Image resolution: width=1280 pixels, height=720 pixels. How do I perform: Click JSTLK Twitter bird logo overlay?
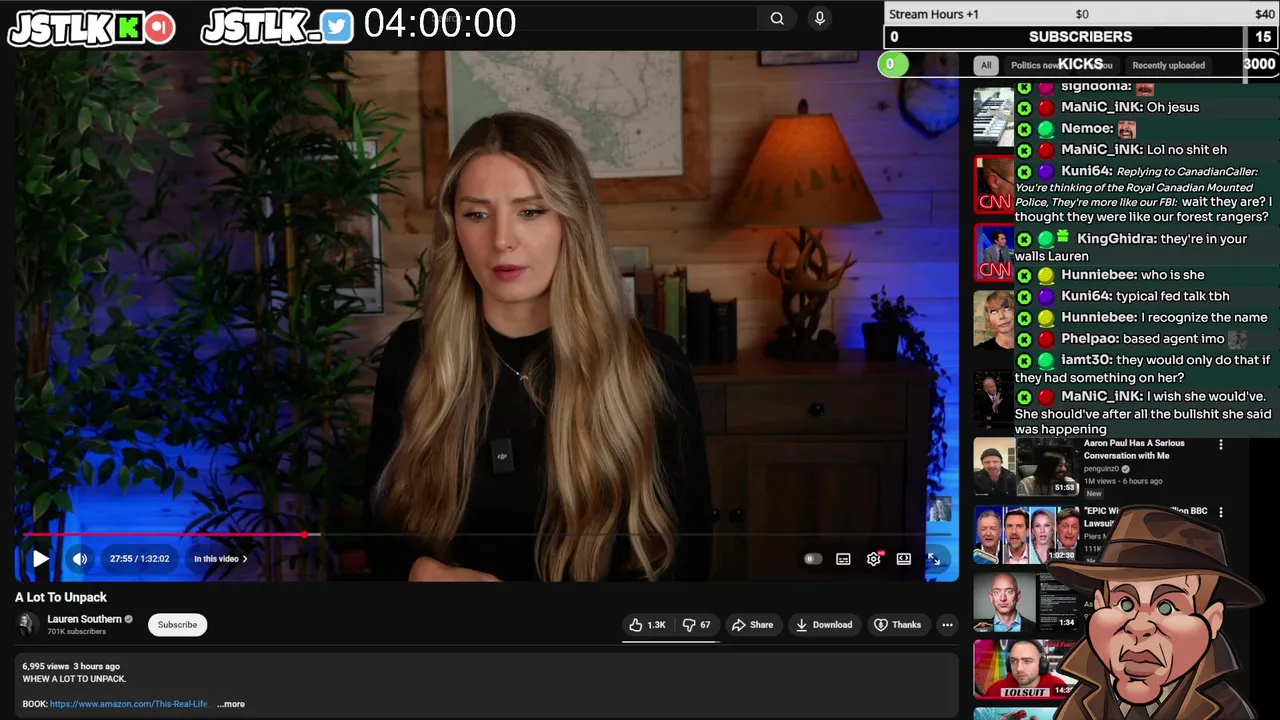tap(277, 28)
